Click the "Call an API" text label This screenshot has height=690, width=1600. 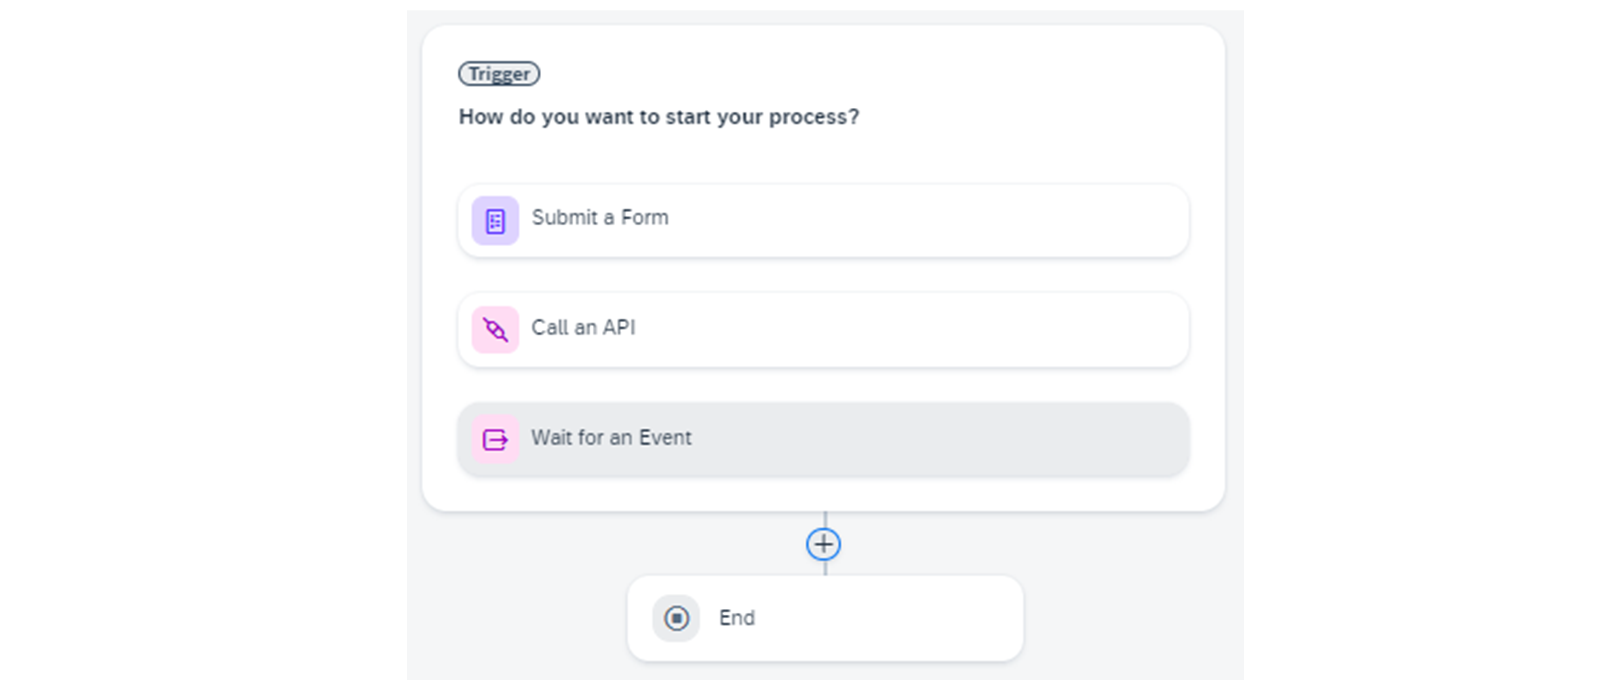pyautogui.click(x=583, y=327)
